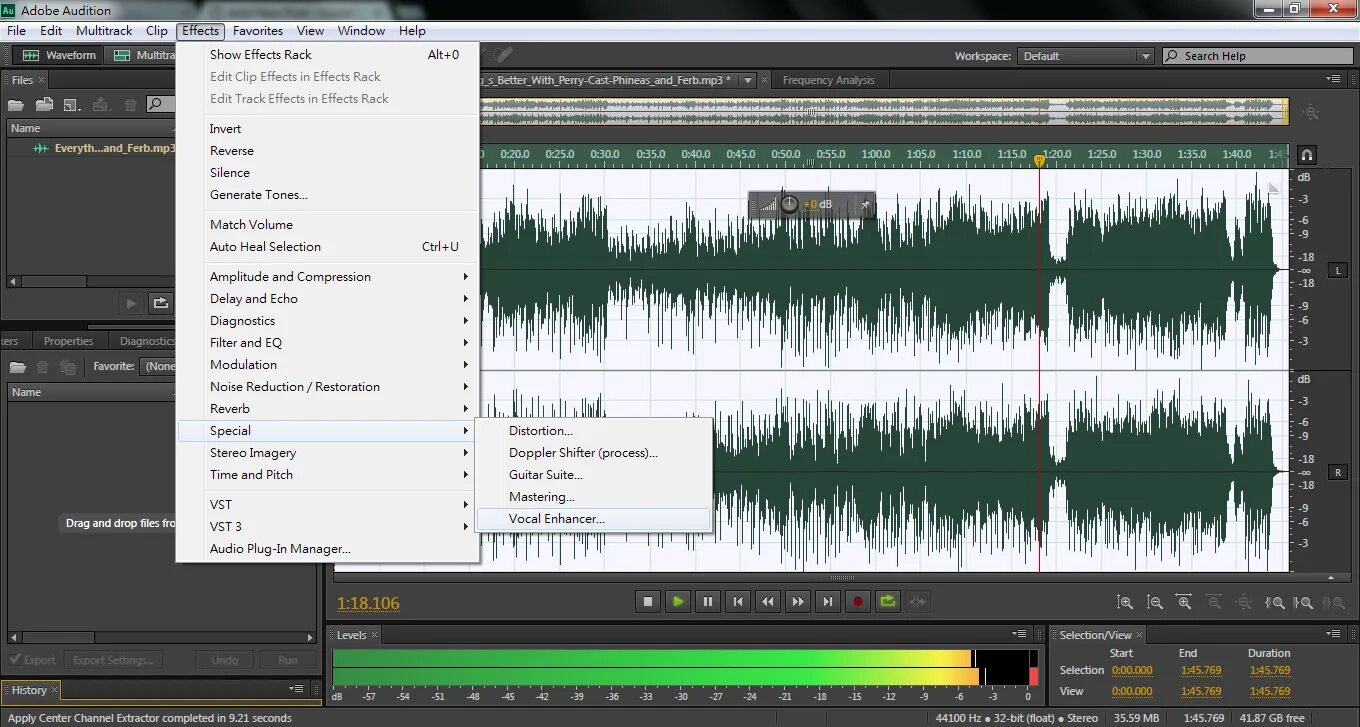Choose Noise Reduction / Restoration submenu

point(328,386)
